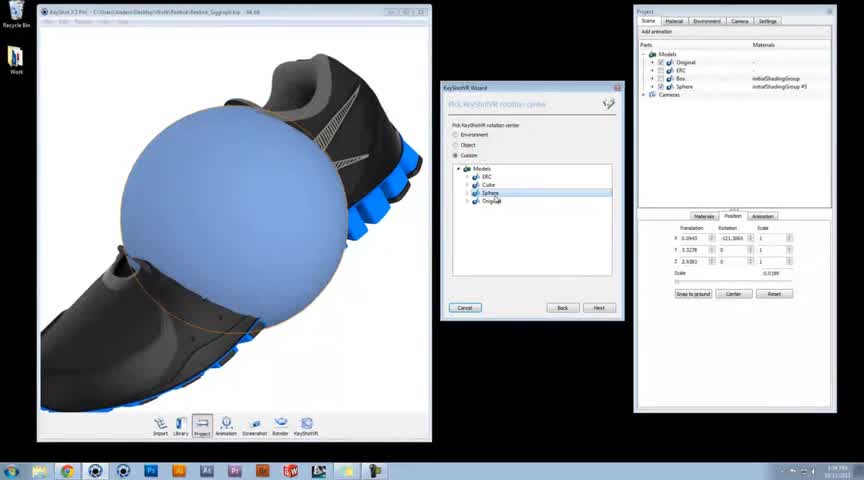Expand the Box node in Project panel

click(652, 79)
